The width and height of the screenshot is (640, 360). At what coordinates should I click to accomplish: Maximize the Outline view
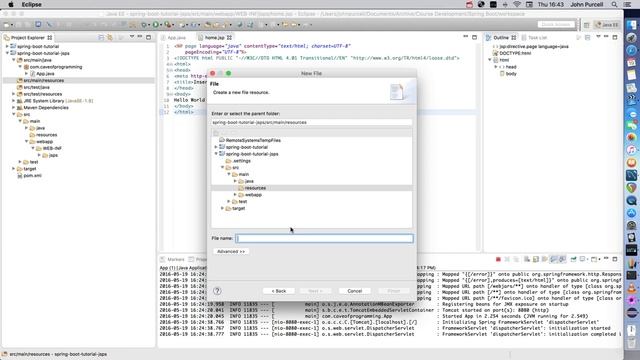[615, 37]
